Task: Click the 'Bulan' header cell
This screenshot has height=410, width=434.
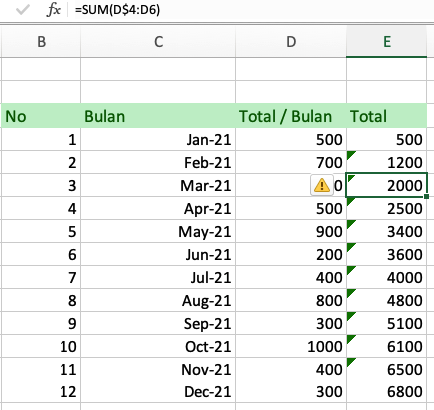Action: [x=158, y=116]
